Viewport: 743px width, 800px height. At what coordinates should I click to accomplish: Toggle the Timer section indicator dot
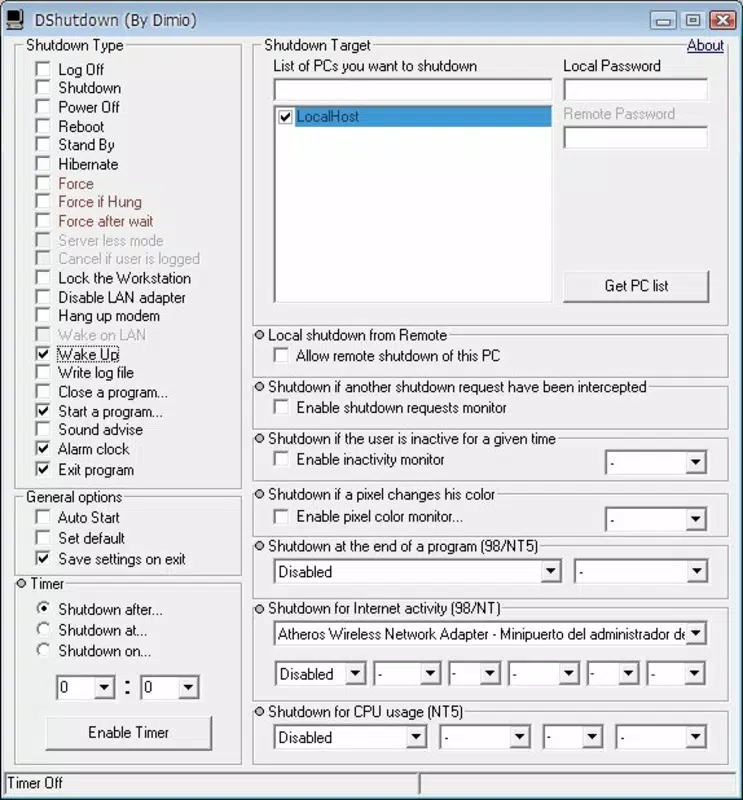tap(21, 583)
